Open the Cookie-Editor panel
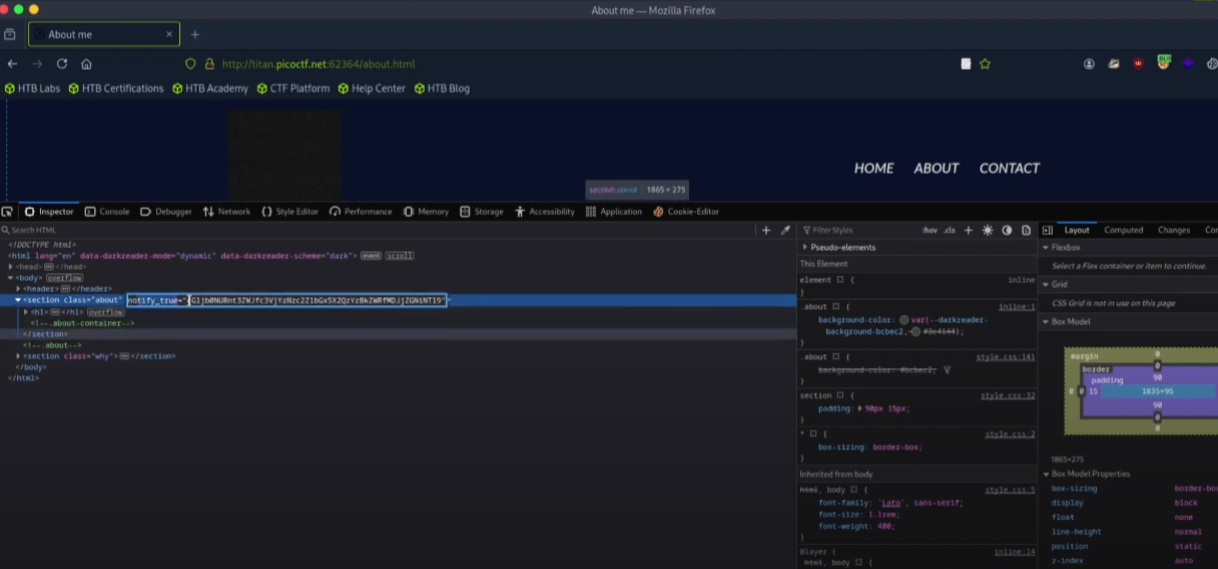 (x=686, y=212)
